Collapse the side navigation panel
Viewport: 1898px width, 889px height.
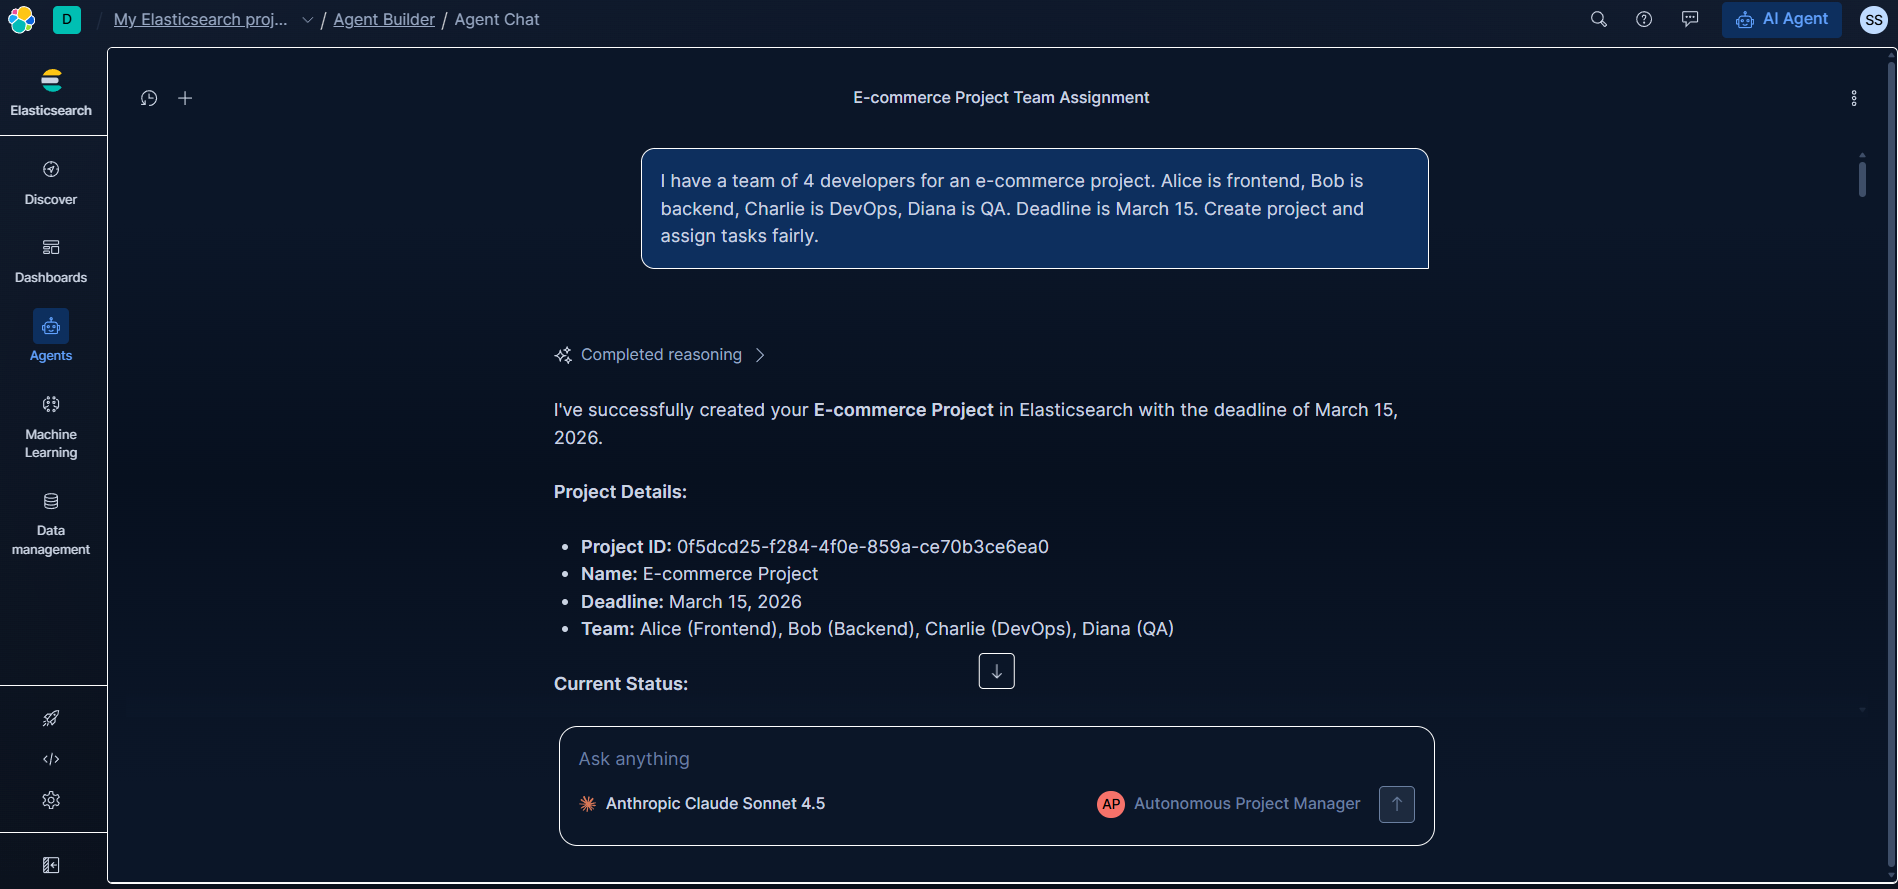51,865
